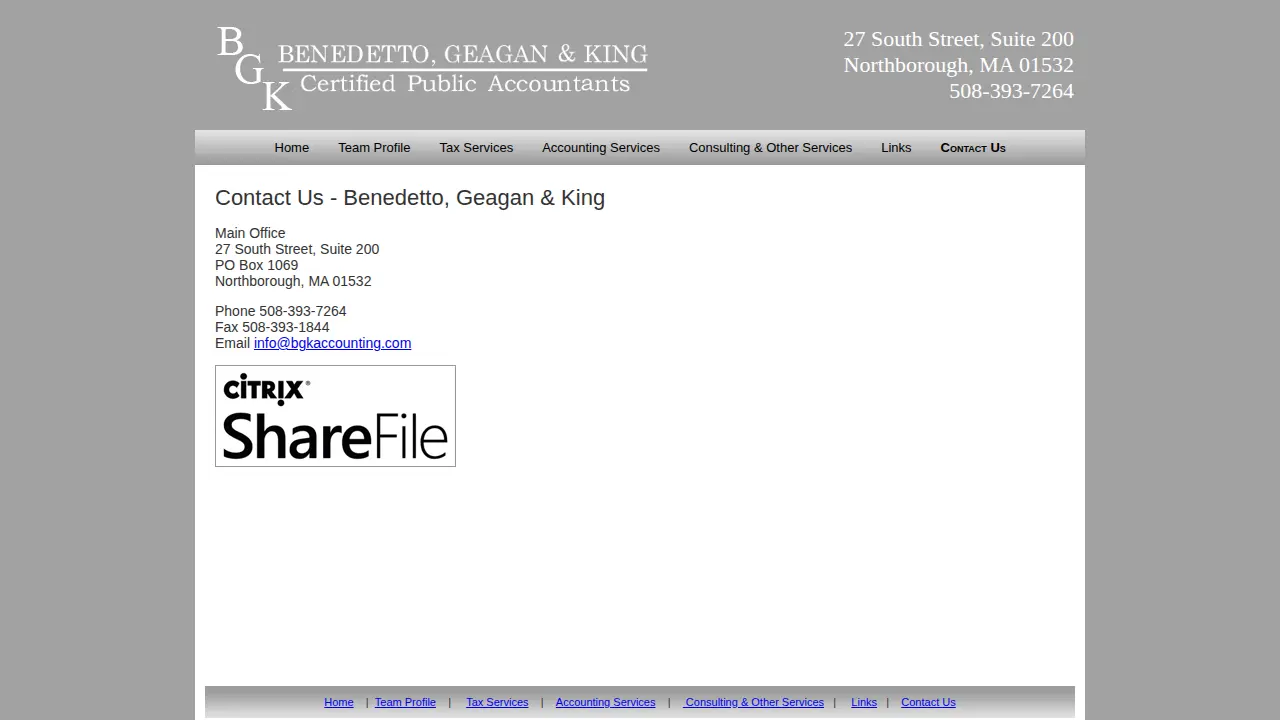Follow the footer Consulting & Other Services link
Image resolution: width=1280 pixels, height=720 pixels.
click(x=754, y=702)
